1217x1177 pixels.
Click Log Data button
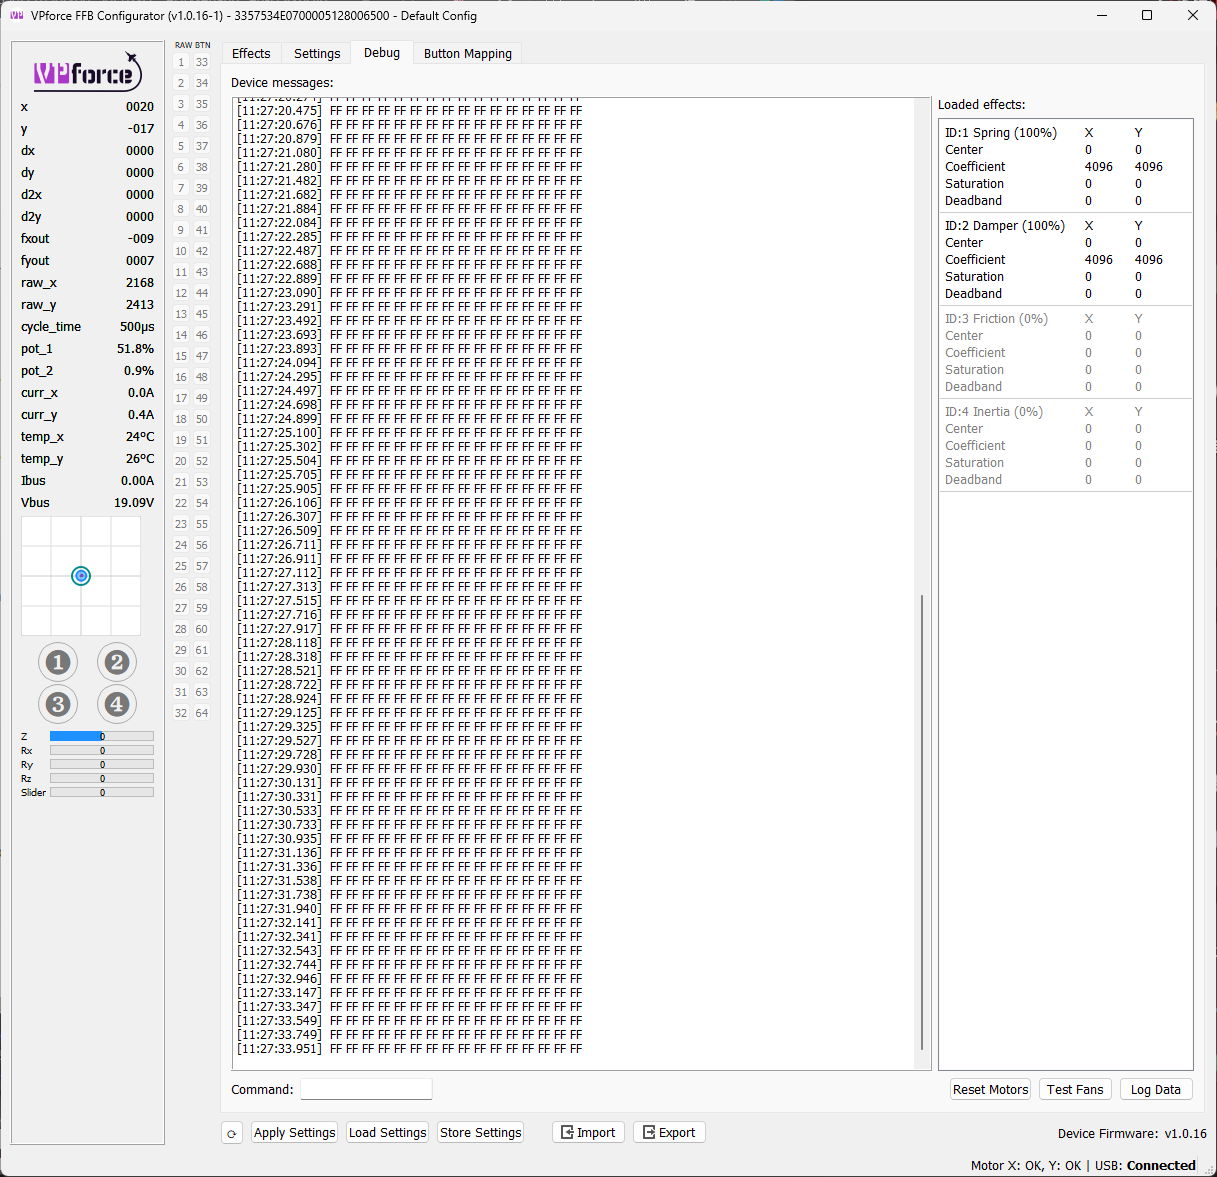pyautogui.click(x=1156, y=1090)
